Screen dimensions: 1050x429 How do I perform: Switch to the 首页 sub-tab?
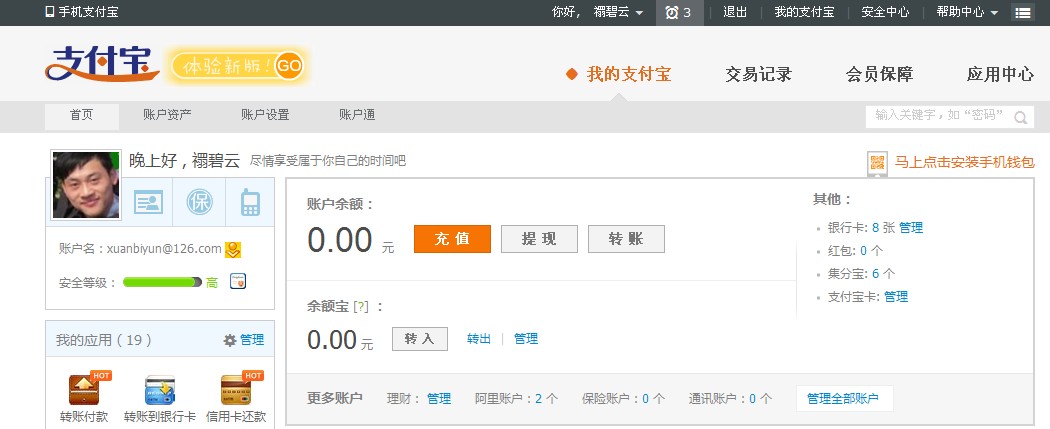pyautogui.click(x=82, y=116)
